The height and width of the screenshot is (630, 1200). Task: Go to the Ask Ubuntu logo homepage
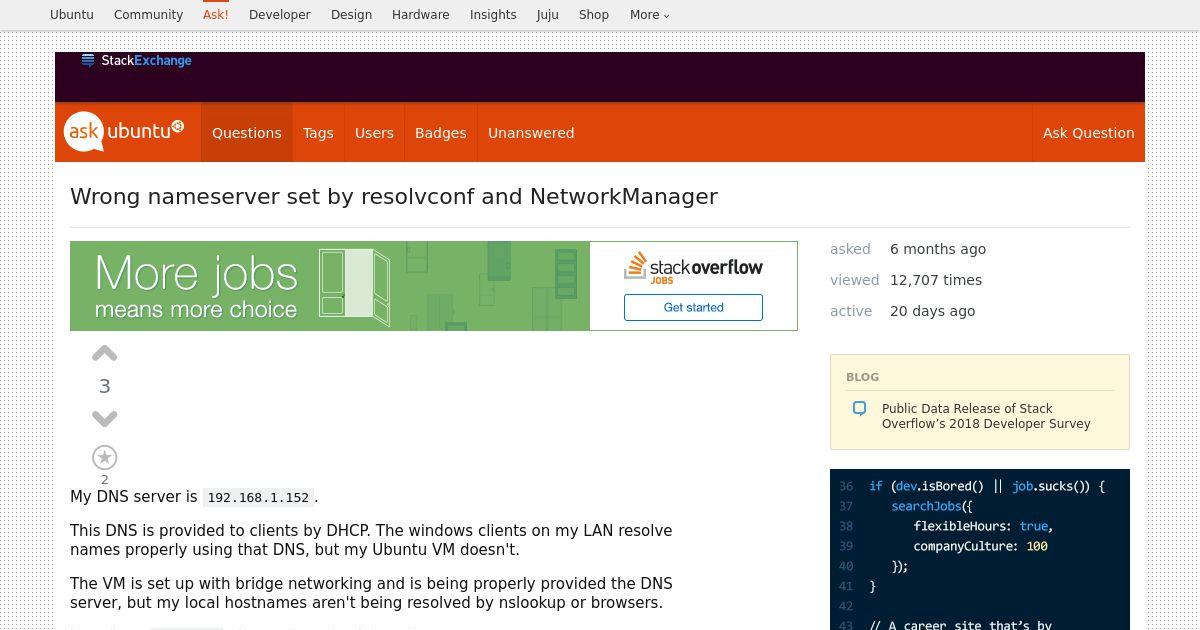(124, 132)
